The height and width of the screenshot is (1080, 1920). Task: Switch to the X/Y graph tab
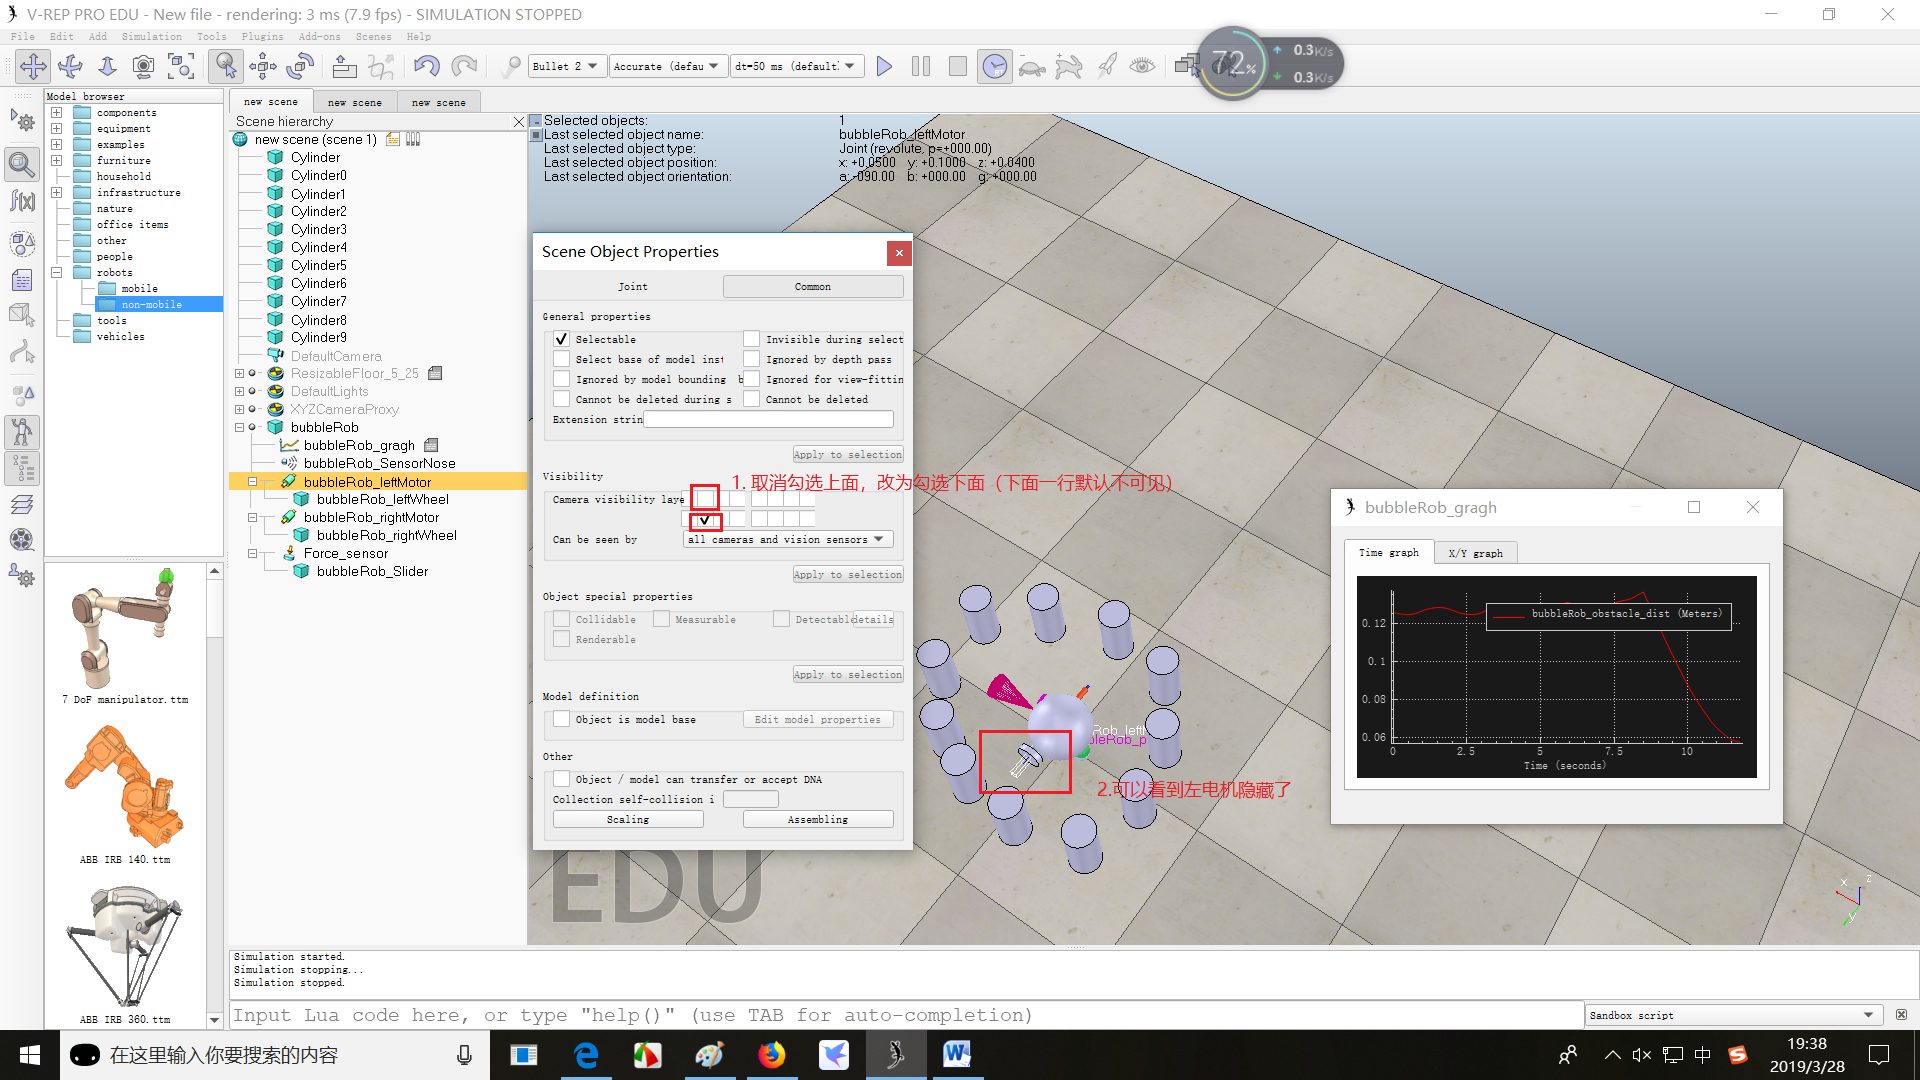pos(1475,553)
